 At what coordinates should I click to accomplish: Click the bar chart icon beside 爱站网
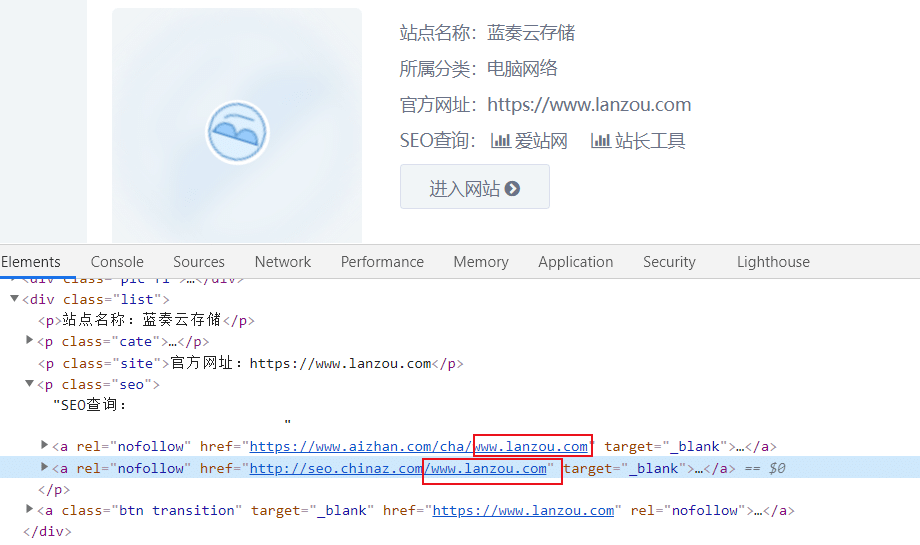(x=501, y=141)
